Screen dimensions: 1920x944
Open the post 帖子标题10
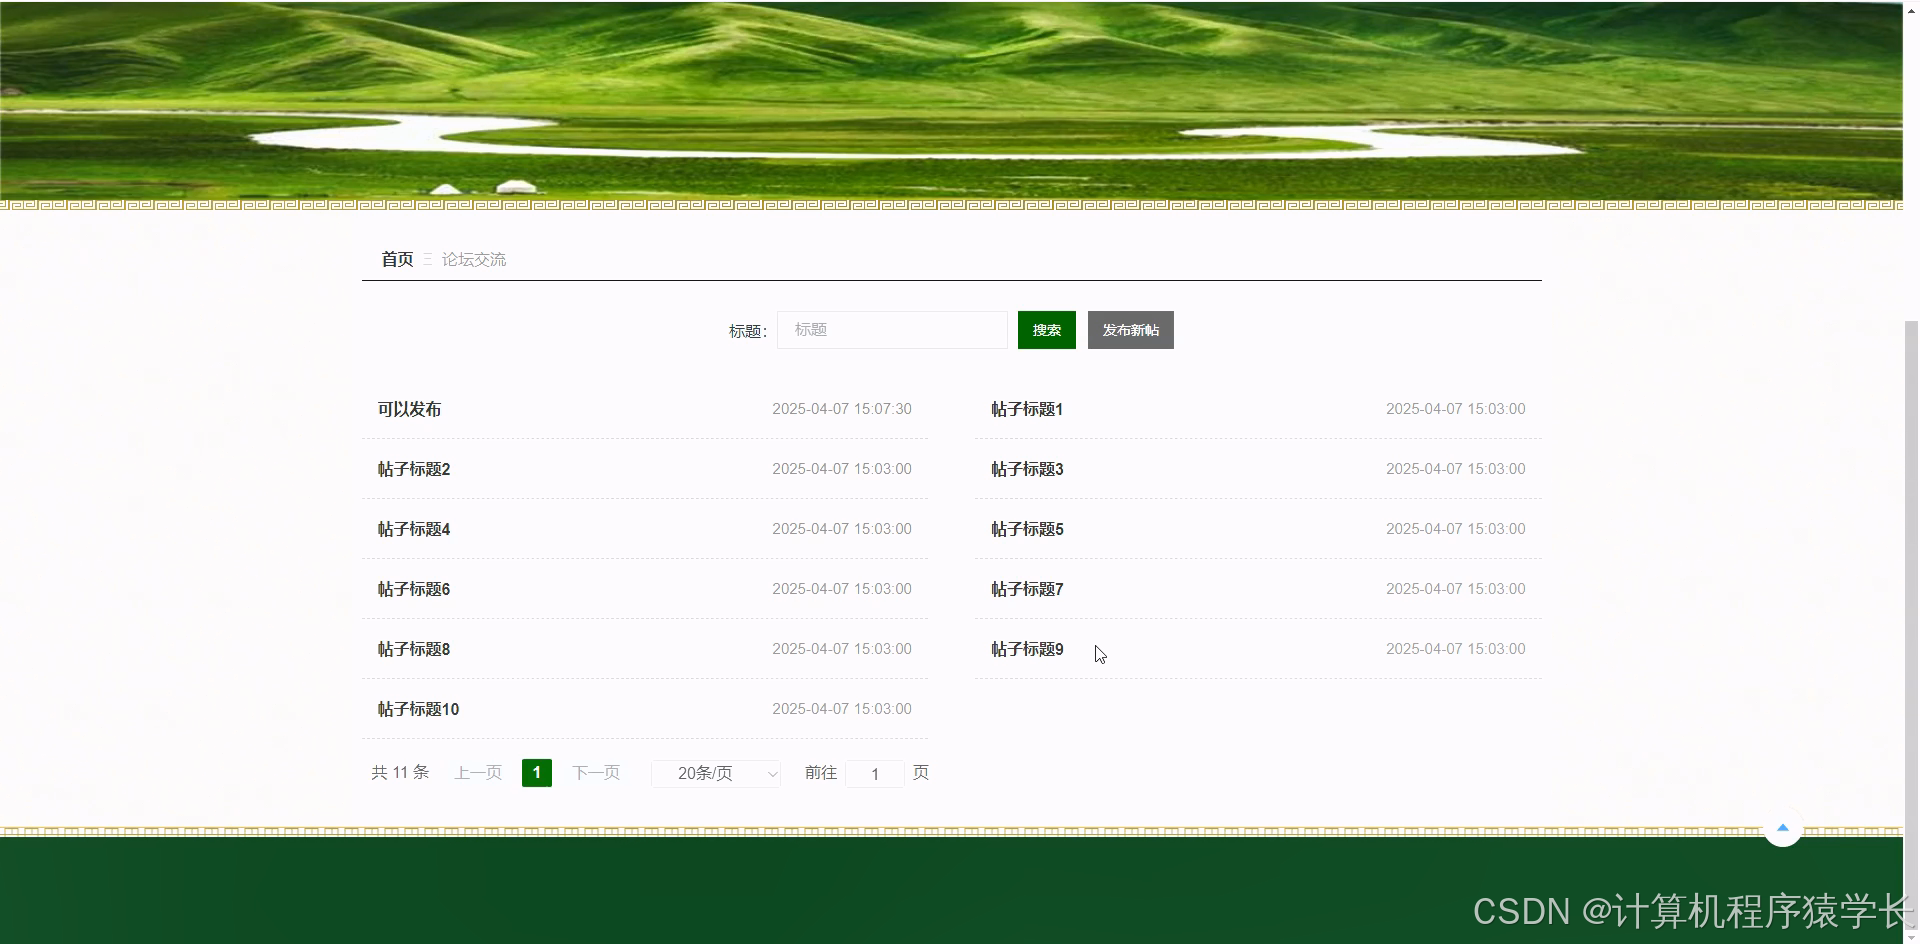pos(418,709)
